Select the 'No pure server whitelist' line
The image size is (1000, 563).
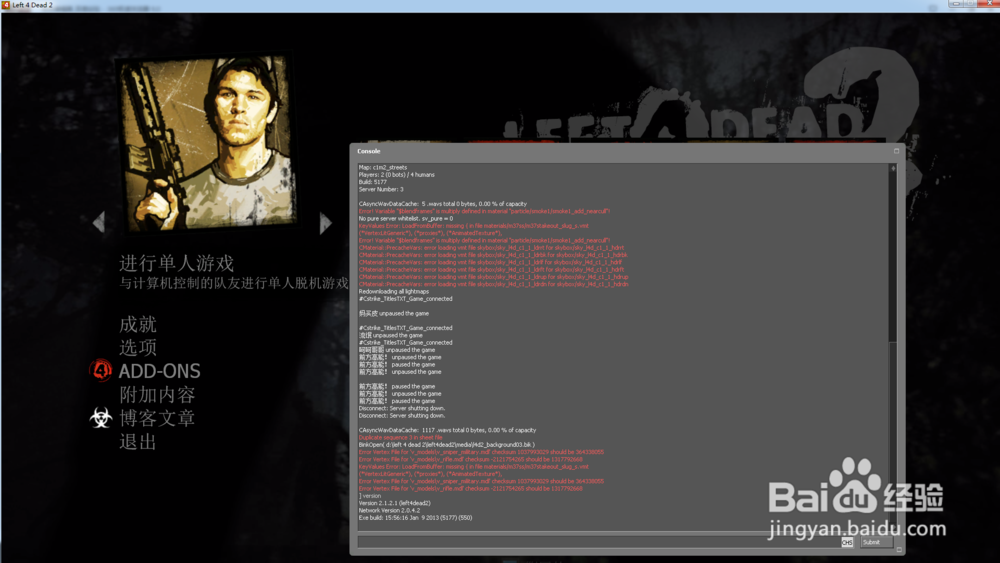(x=406, y=219)
